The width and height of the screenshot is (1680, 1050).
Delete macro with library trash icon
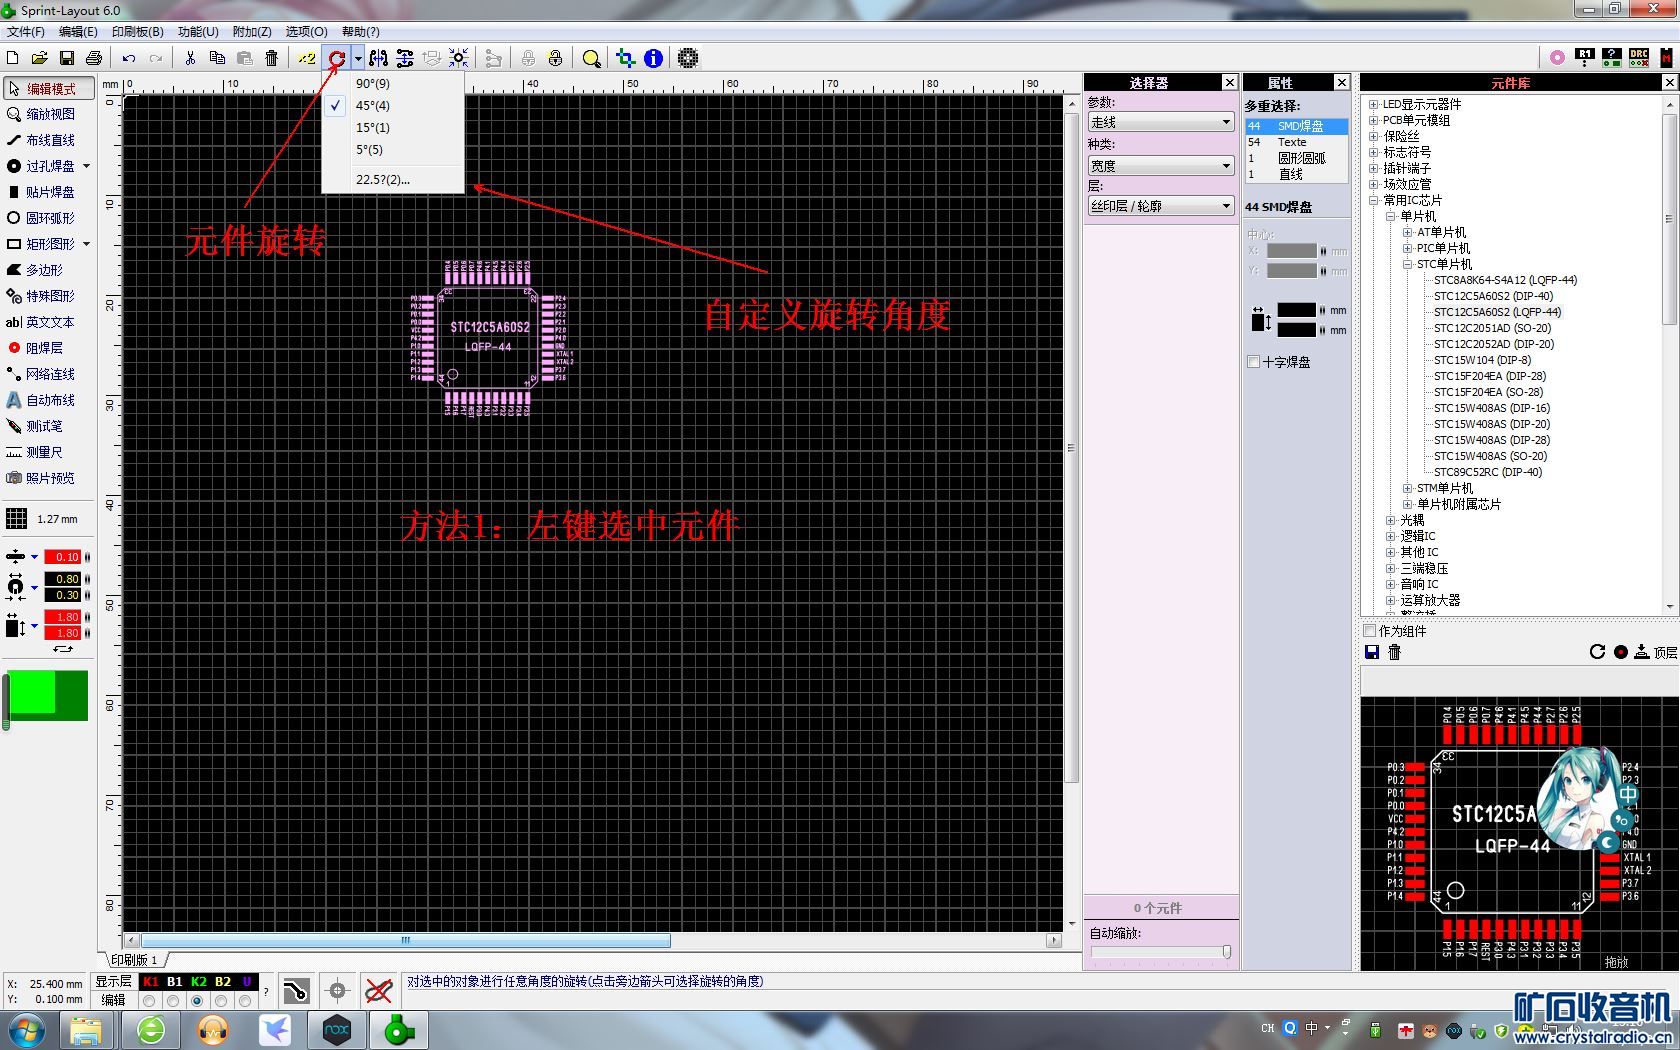1395,652
